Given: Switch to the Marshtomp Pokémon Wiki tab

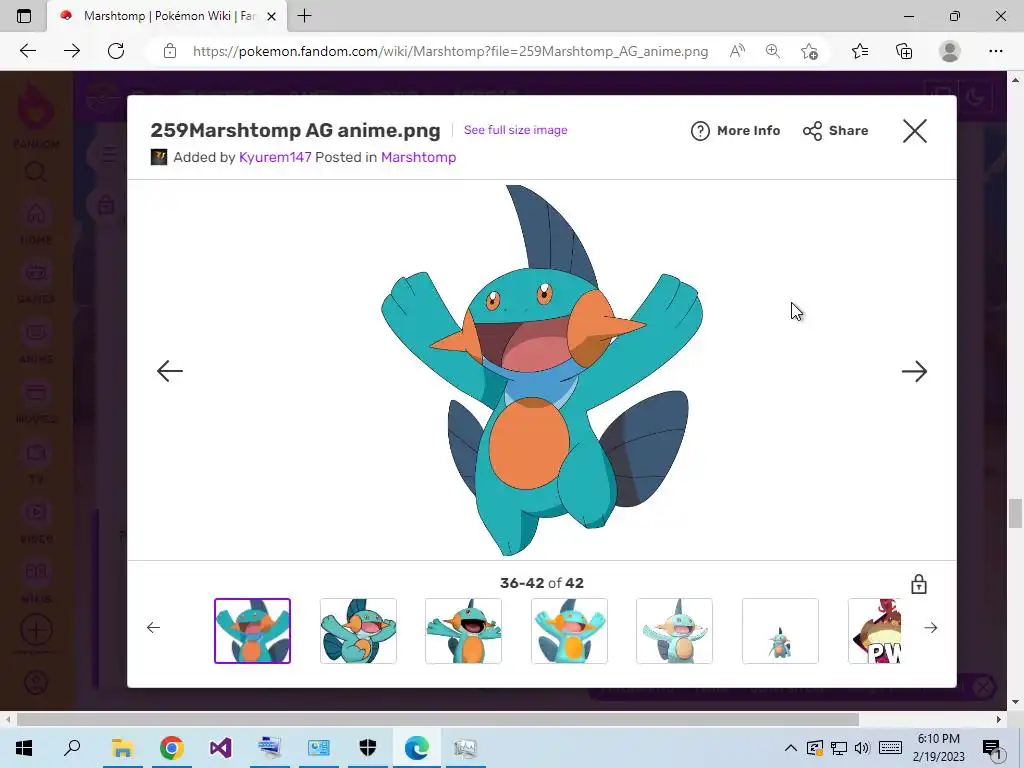Looking at the screenshot, I should pyautogui.click(x=168, y=16).
